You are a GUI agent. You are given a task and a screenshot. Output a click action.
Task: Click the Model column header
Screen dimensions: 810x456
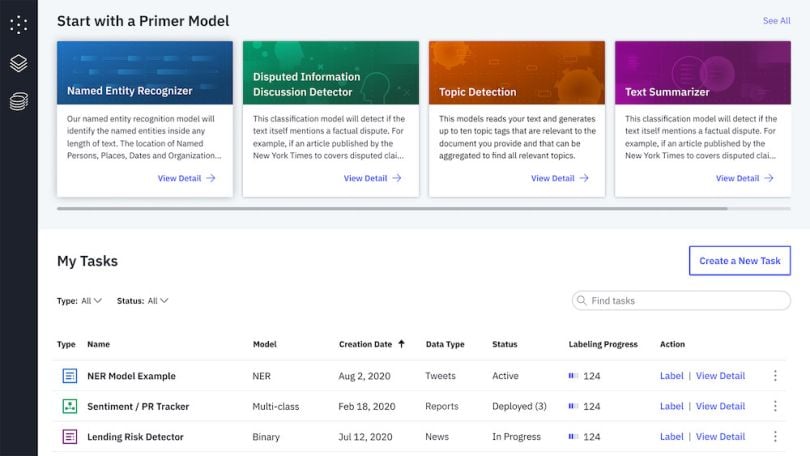[264, 344]
